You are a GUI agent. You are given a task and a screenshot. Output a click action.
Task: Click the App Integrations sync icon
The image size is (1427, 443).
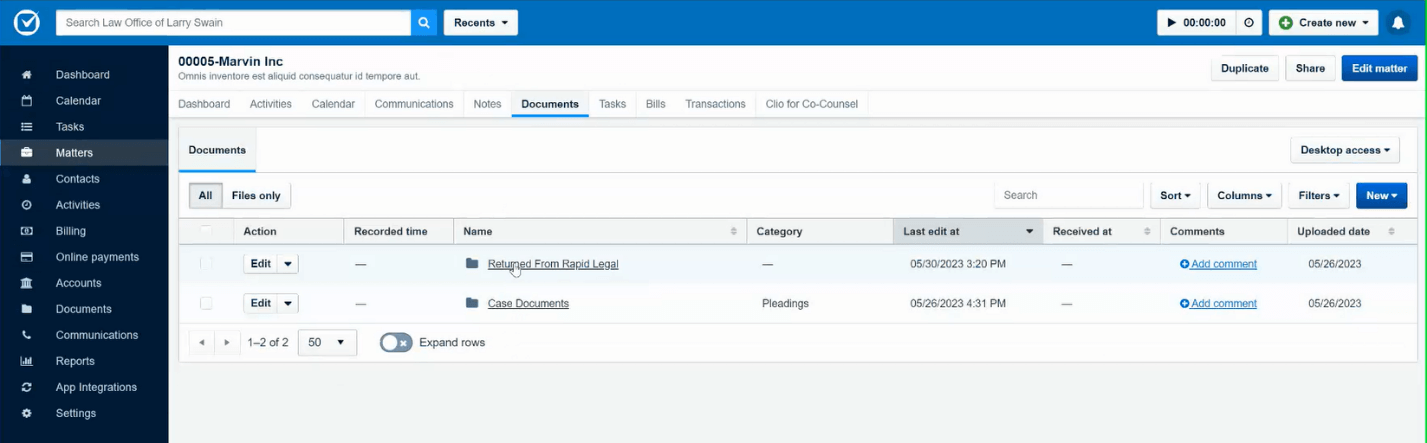pos(27,387)
